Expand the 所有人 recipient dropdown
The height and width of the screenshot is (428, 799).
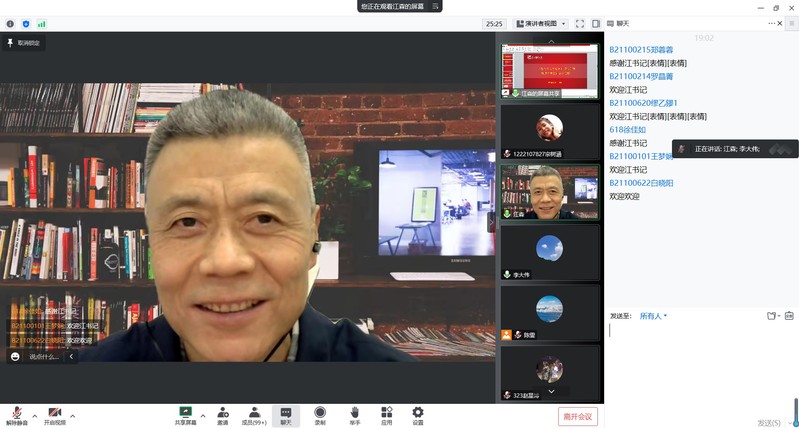pyautogui.click(x=653, y=316)
